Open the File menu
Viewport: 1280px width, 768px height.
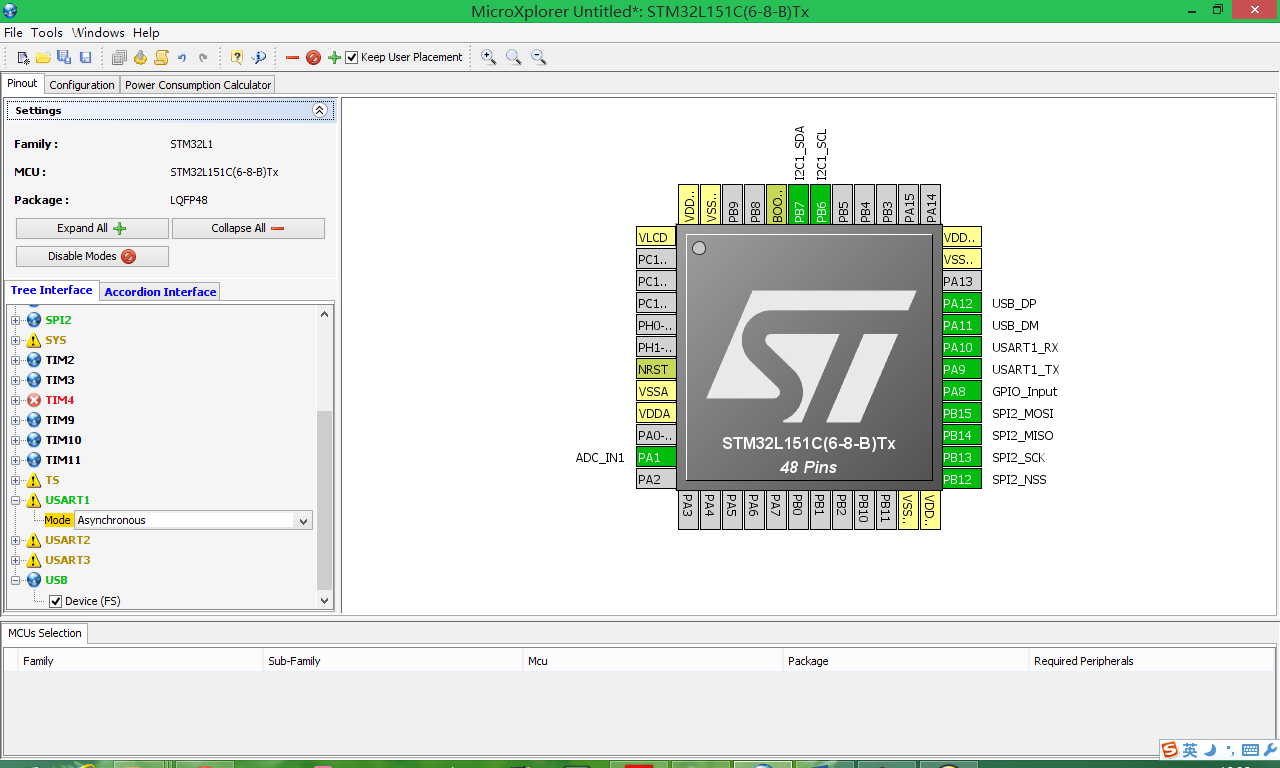point(13,33)
